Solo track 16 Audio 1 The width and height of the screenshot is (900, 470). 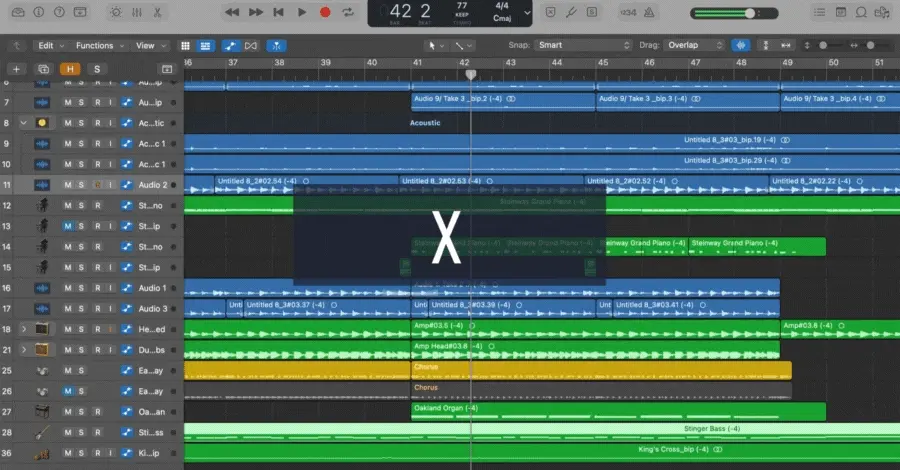pos(81,288)
